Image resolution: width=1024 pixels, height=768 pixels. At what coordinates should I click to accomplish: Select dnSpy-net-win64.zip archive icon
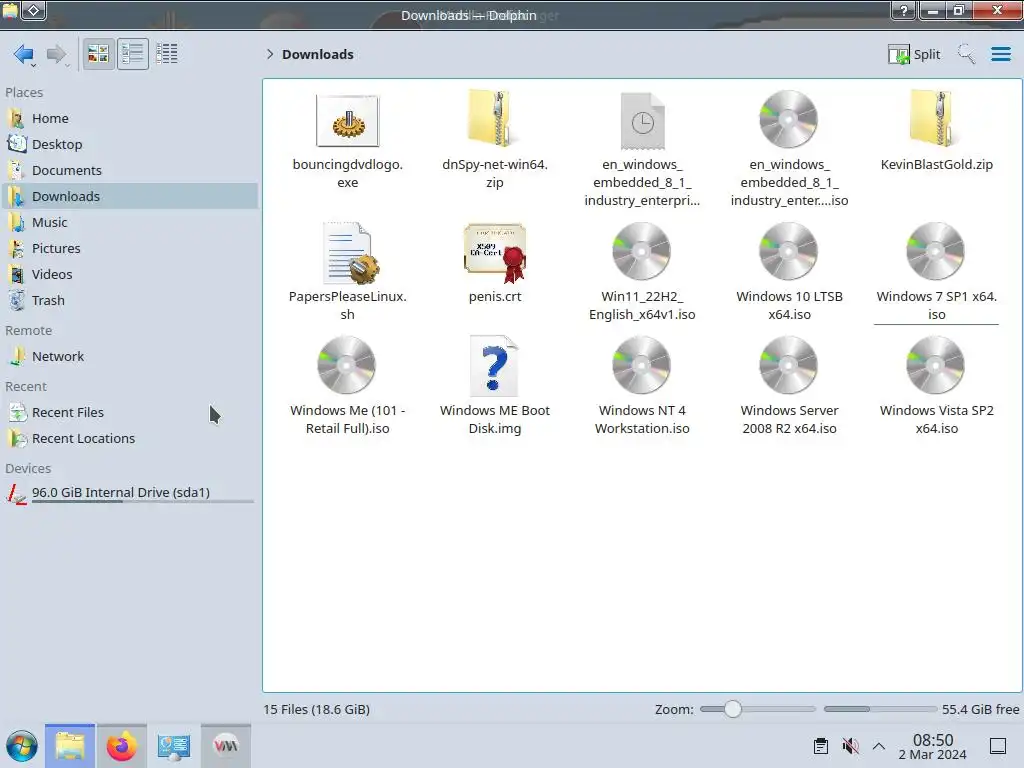tap(494, 119)
